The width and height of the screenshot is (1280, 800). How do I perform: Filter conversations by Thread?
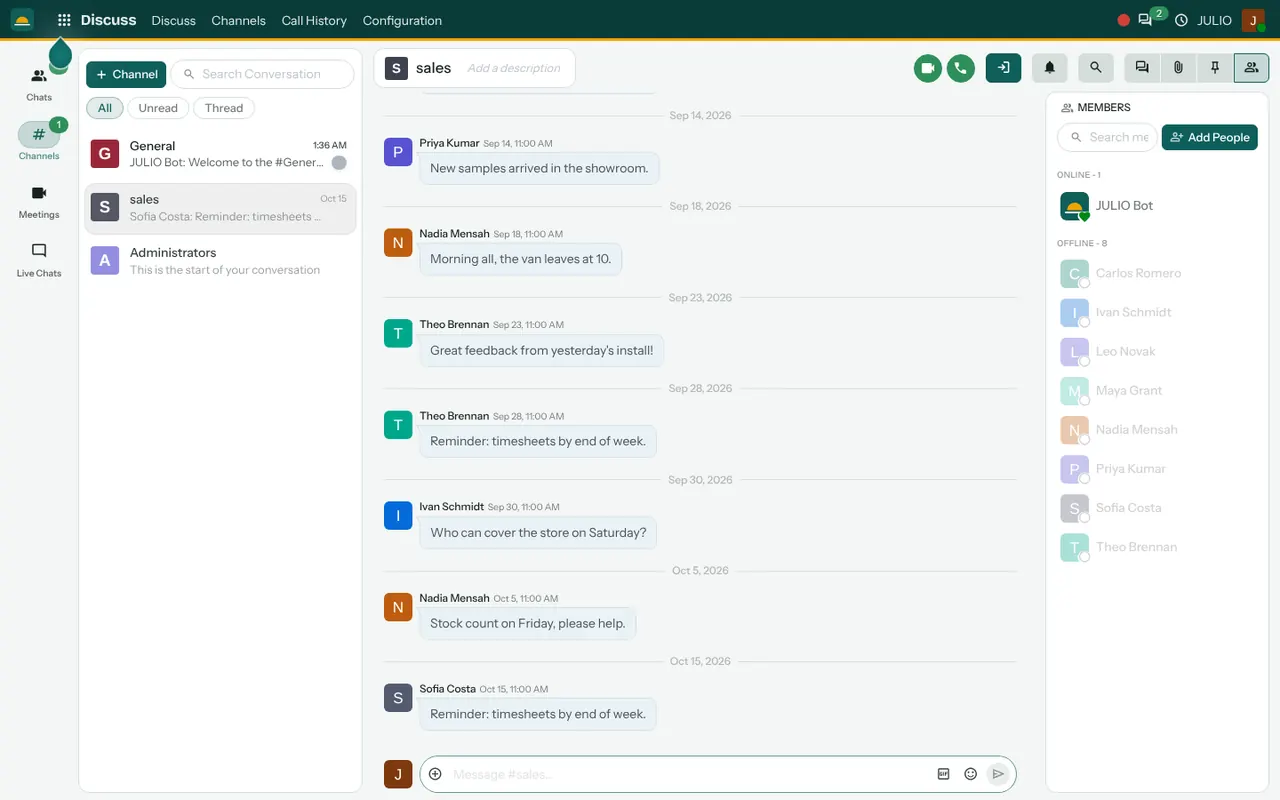pyautogui.click(x=224, y=108)
